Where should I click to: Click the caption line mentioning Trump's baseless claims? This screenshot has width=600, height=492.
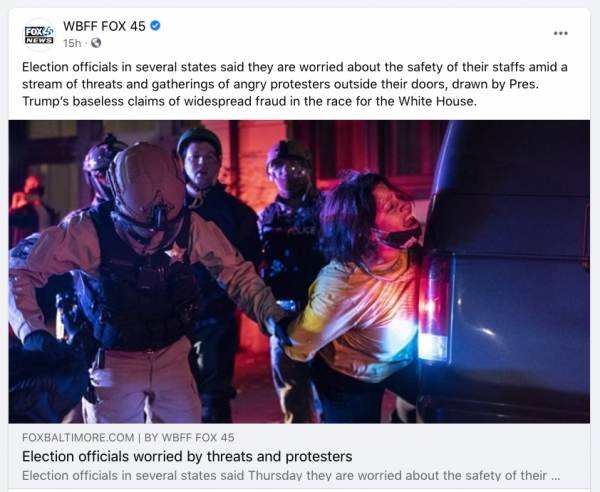click(x=249, y=101)
